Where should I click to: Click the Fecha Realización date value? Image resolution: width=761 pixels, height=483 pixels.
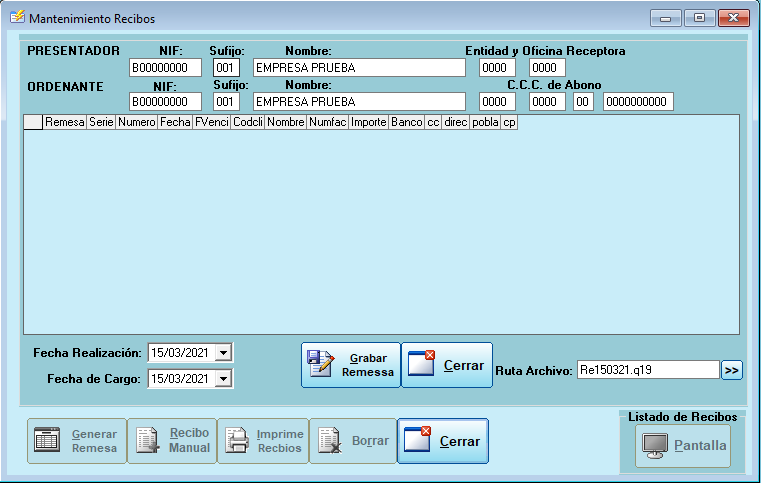(180, 352)
